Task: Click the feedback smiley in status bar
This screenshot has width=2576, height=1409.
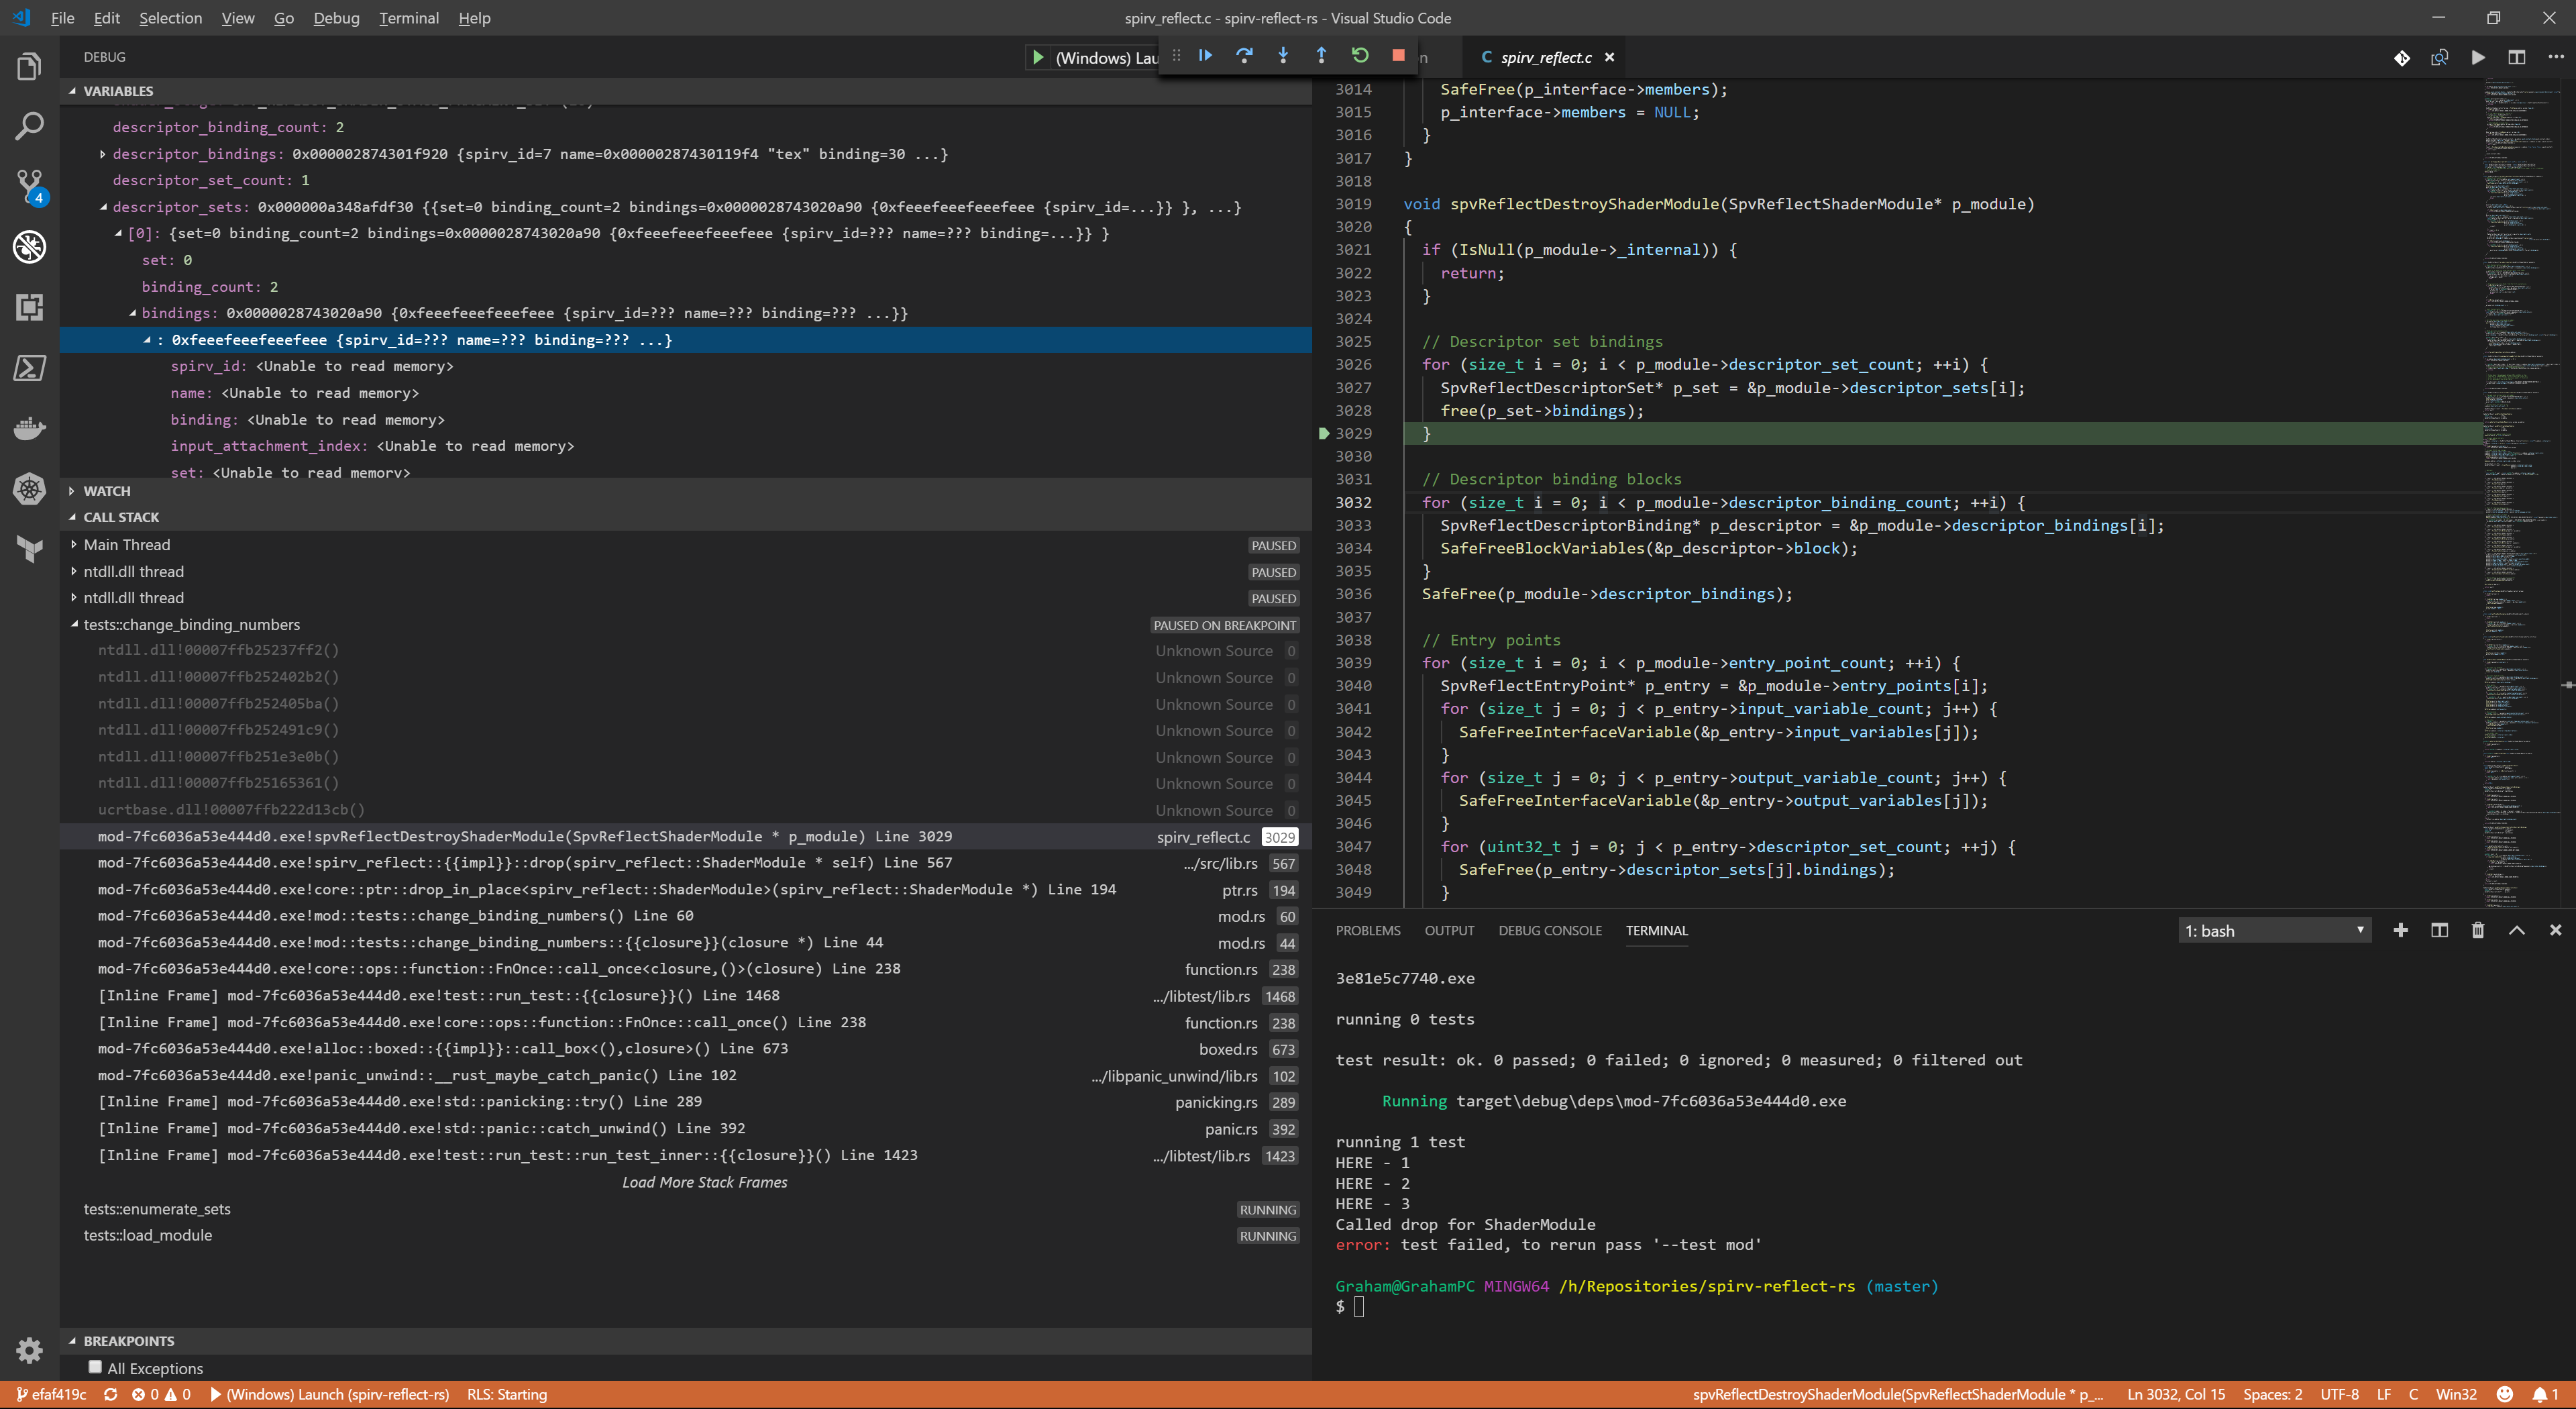Action: 2504,1394
